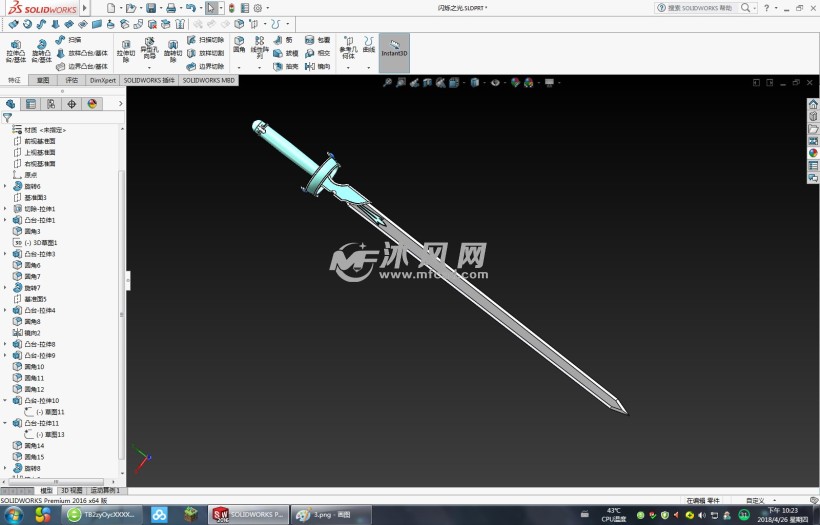This screenshot has width=820, height=525.
Task: Select the Wrap (包覆) tool
Action: 317,40
